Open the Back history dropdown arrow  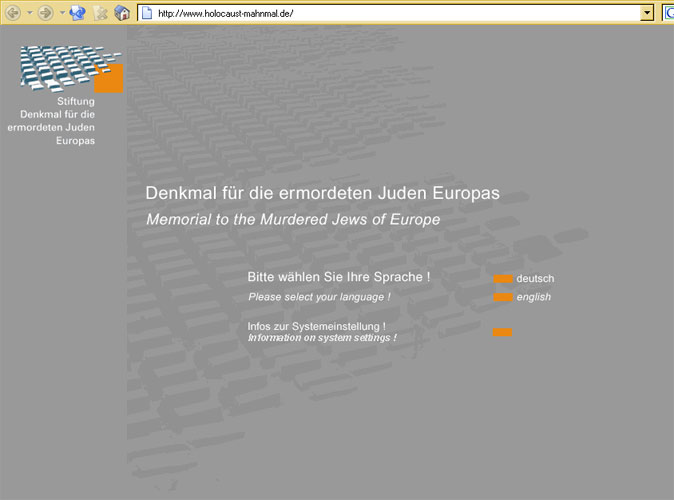pos(29,13)
